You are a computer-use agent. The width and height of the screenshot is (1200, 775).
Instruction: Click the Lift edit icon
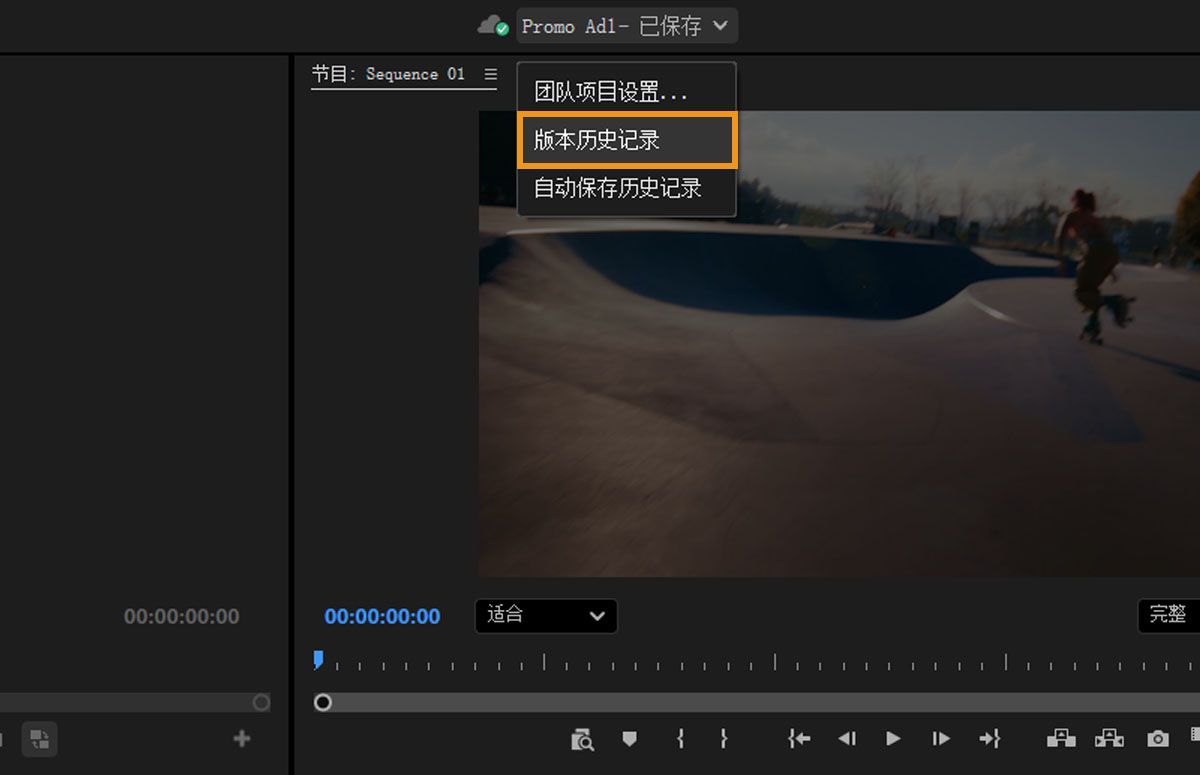pos(1061,739)
